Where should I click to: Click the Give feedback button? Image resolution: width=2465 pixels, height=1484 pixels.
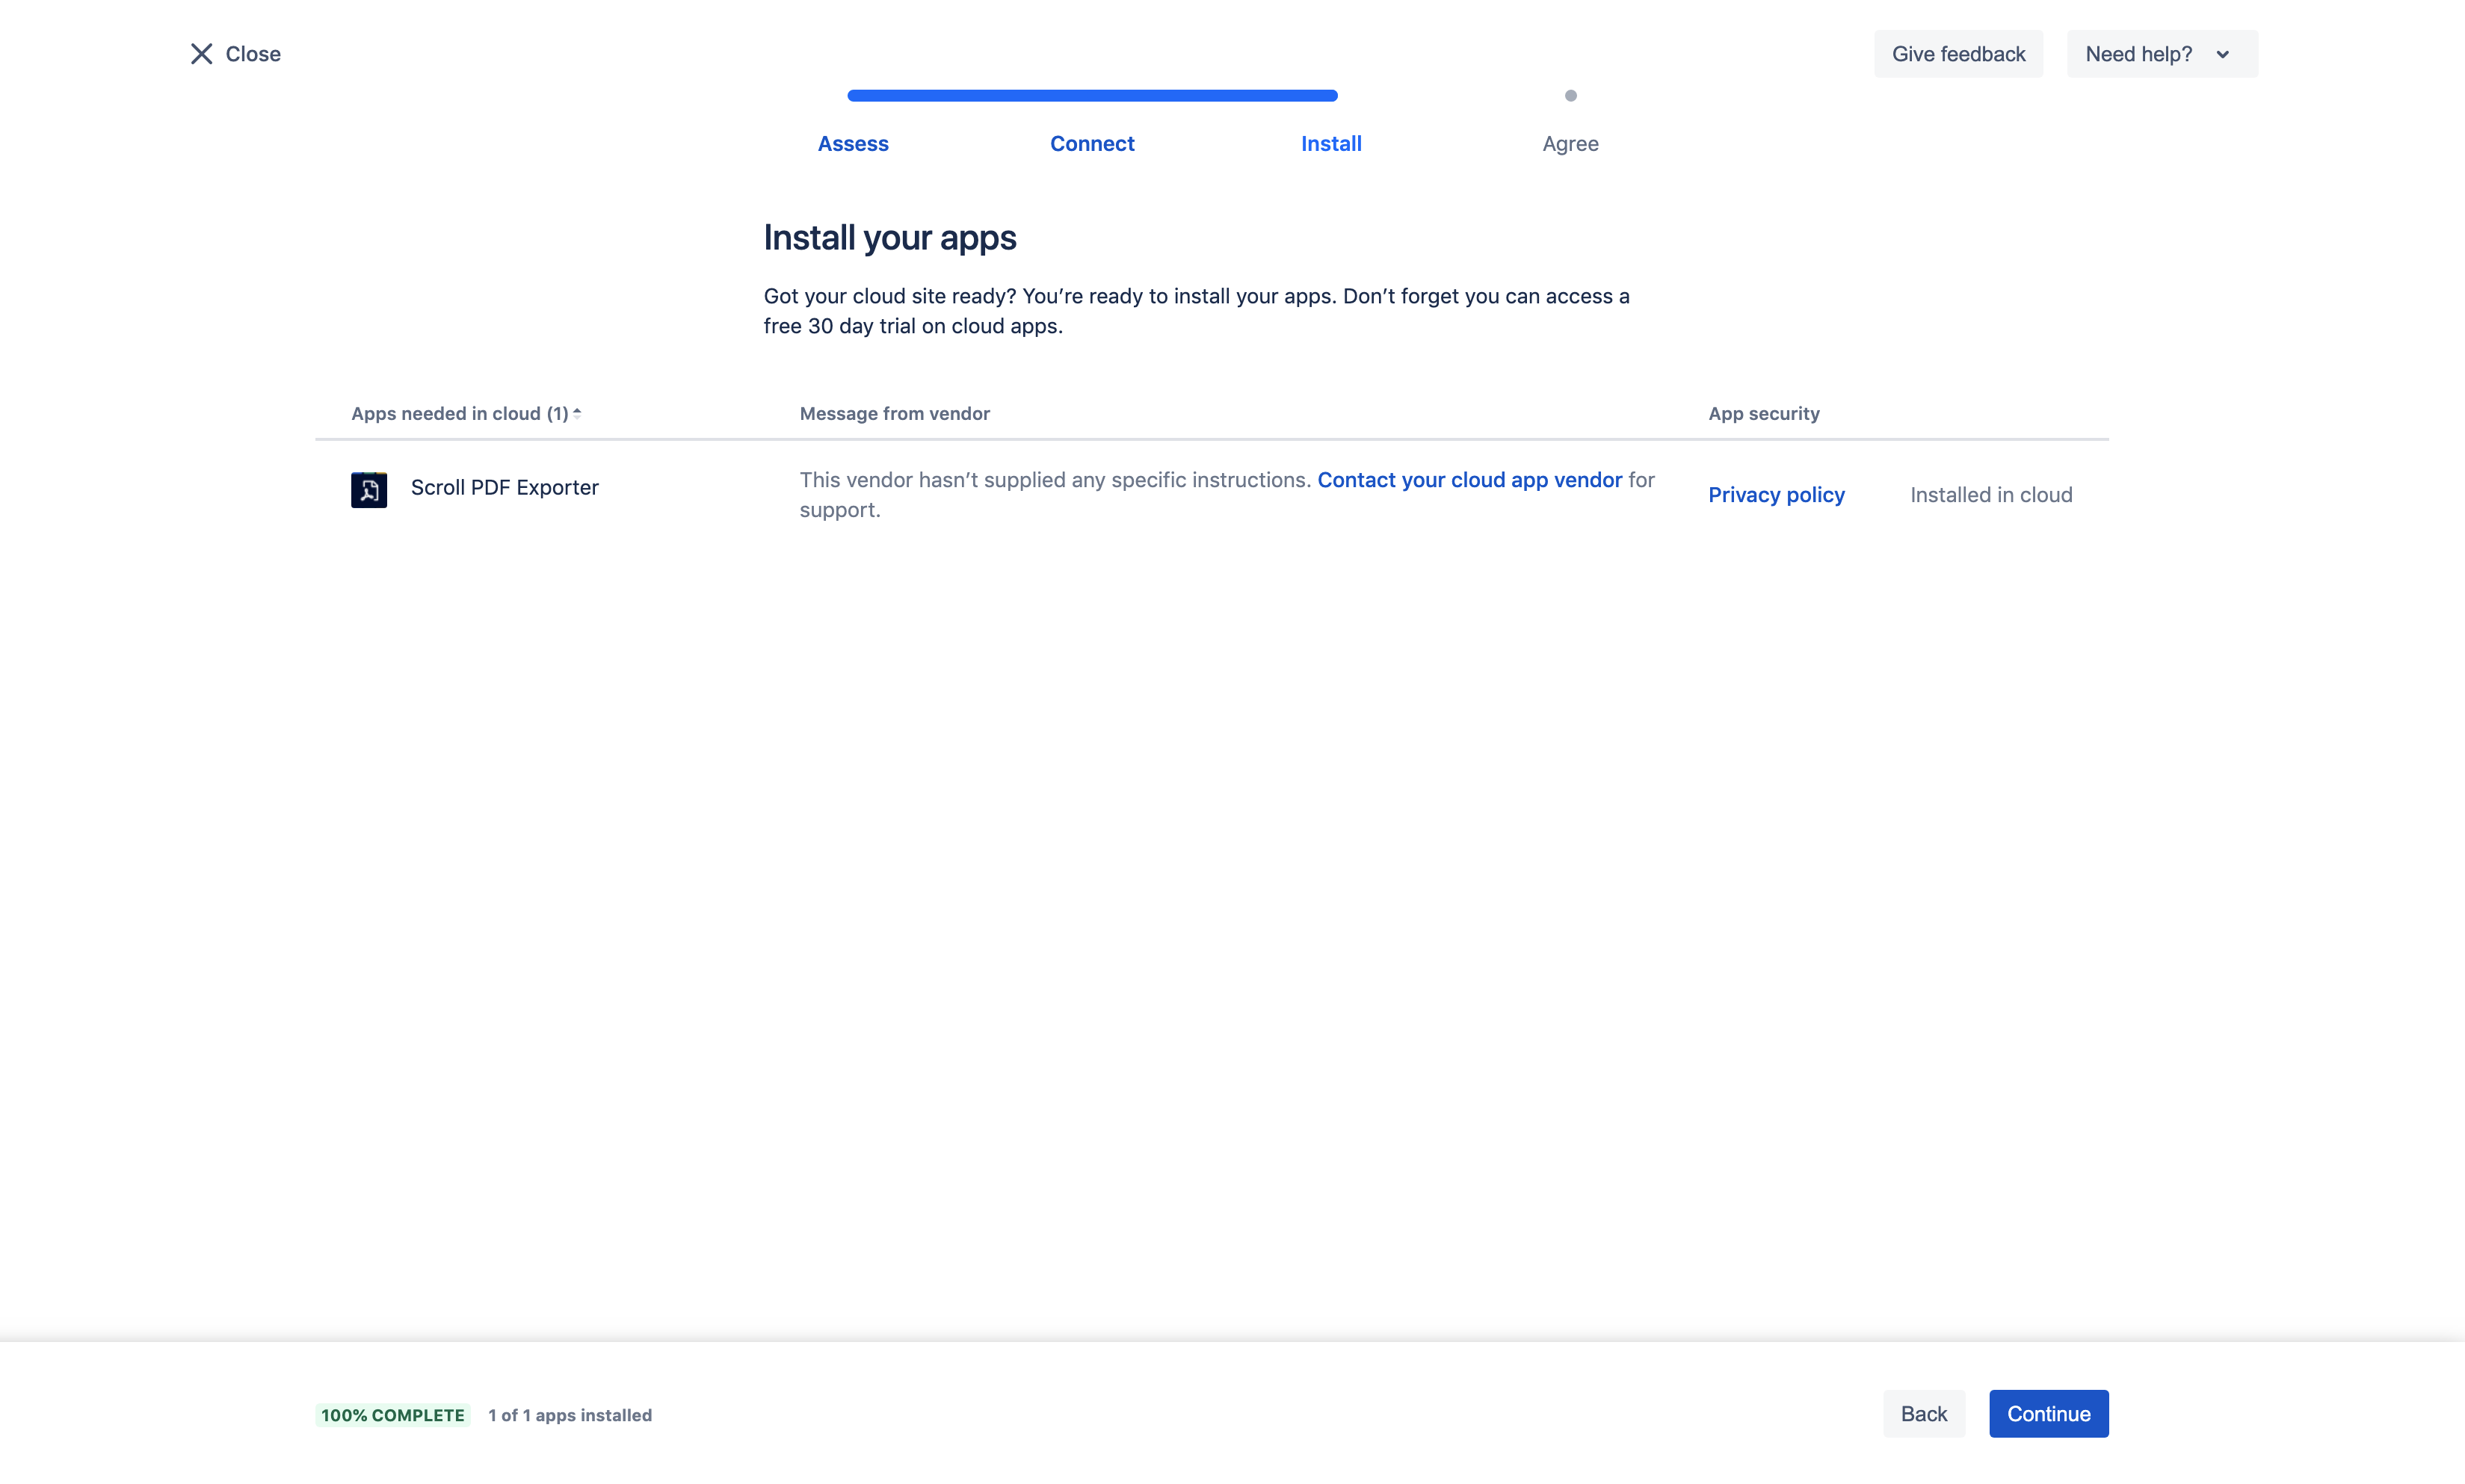[x=1958, y=54]
